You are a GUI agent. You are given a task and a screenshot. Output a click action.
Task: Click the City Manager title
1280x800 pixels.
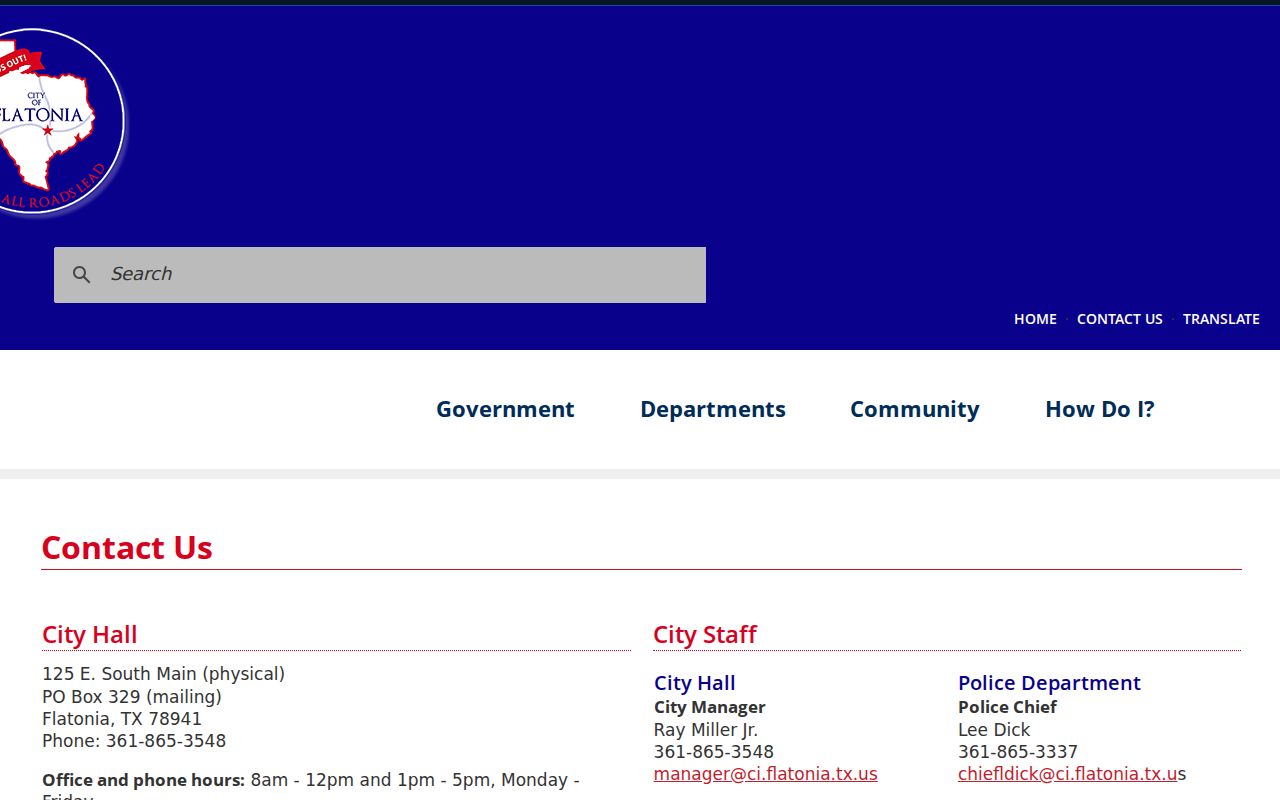point(710,707)
